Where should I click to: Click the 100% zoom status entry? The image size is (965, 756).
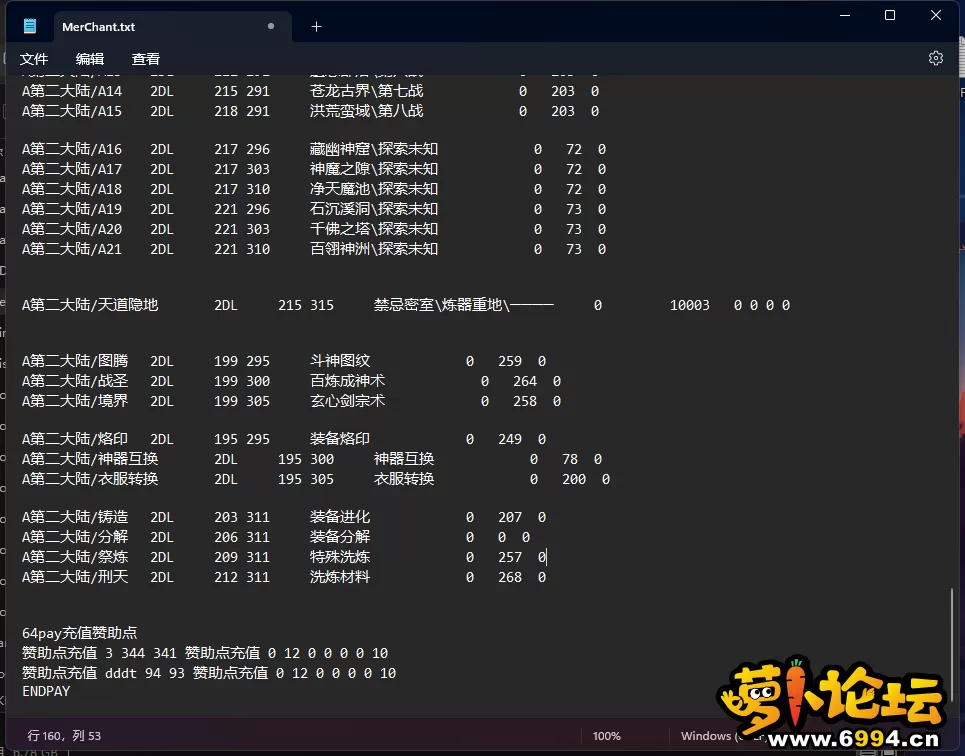(x=606, y=736)
